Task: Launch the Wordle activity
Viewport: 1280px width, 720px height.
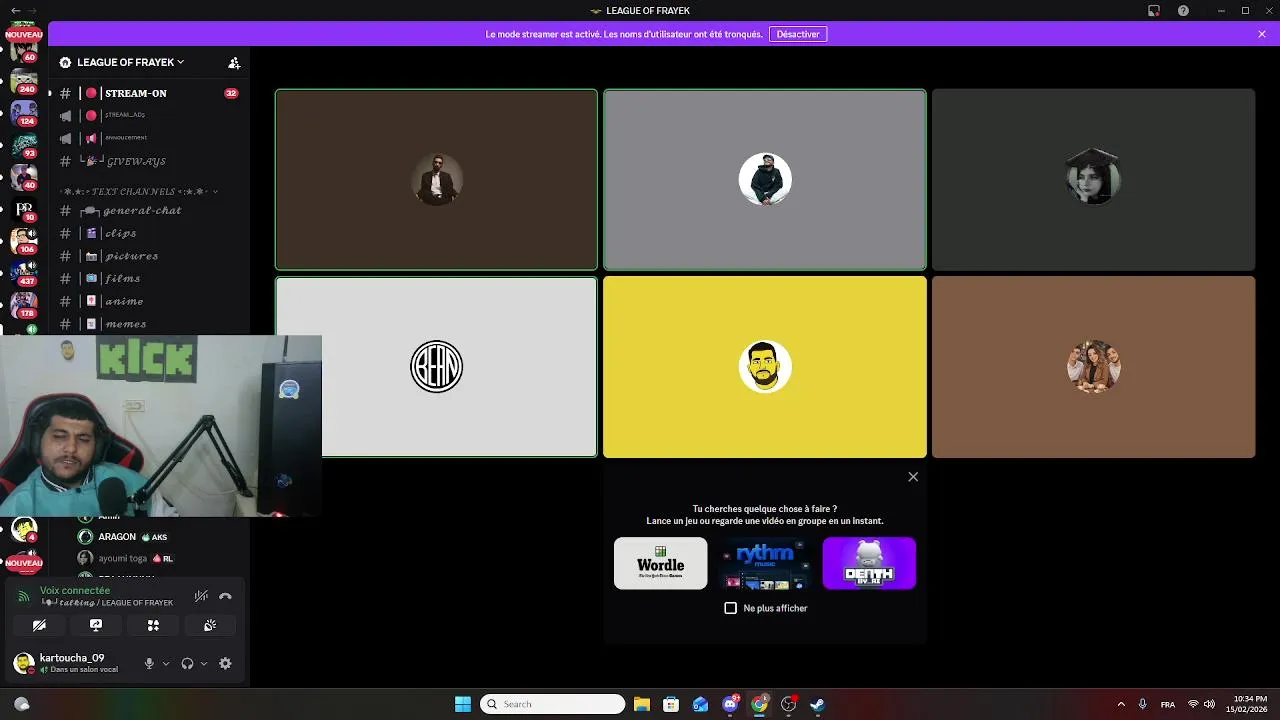Action: (660, 563)
